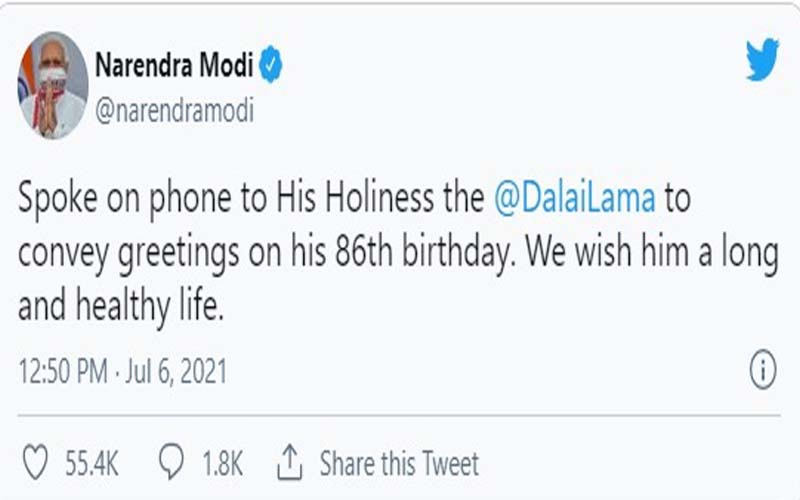
Task: Click the 12:50 PM time text
Action: point(63,371)
